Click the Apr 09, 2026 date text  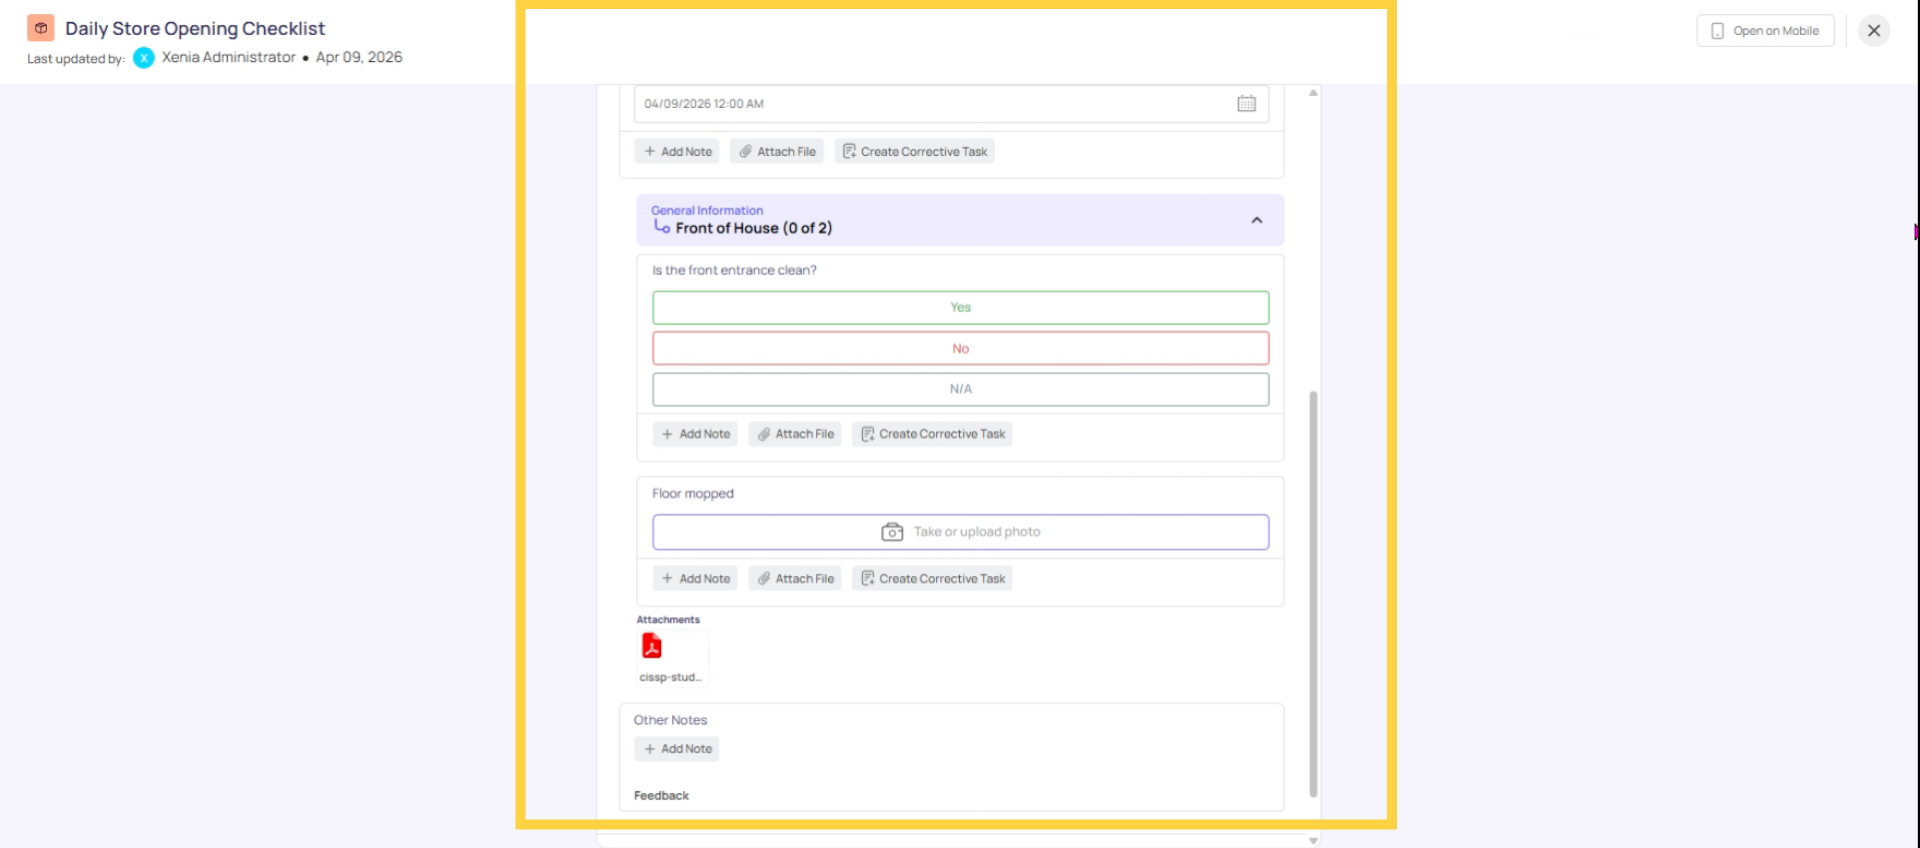[359, 58]
